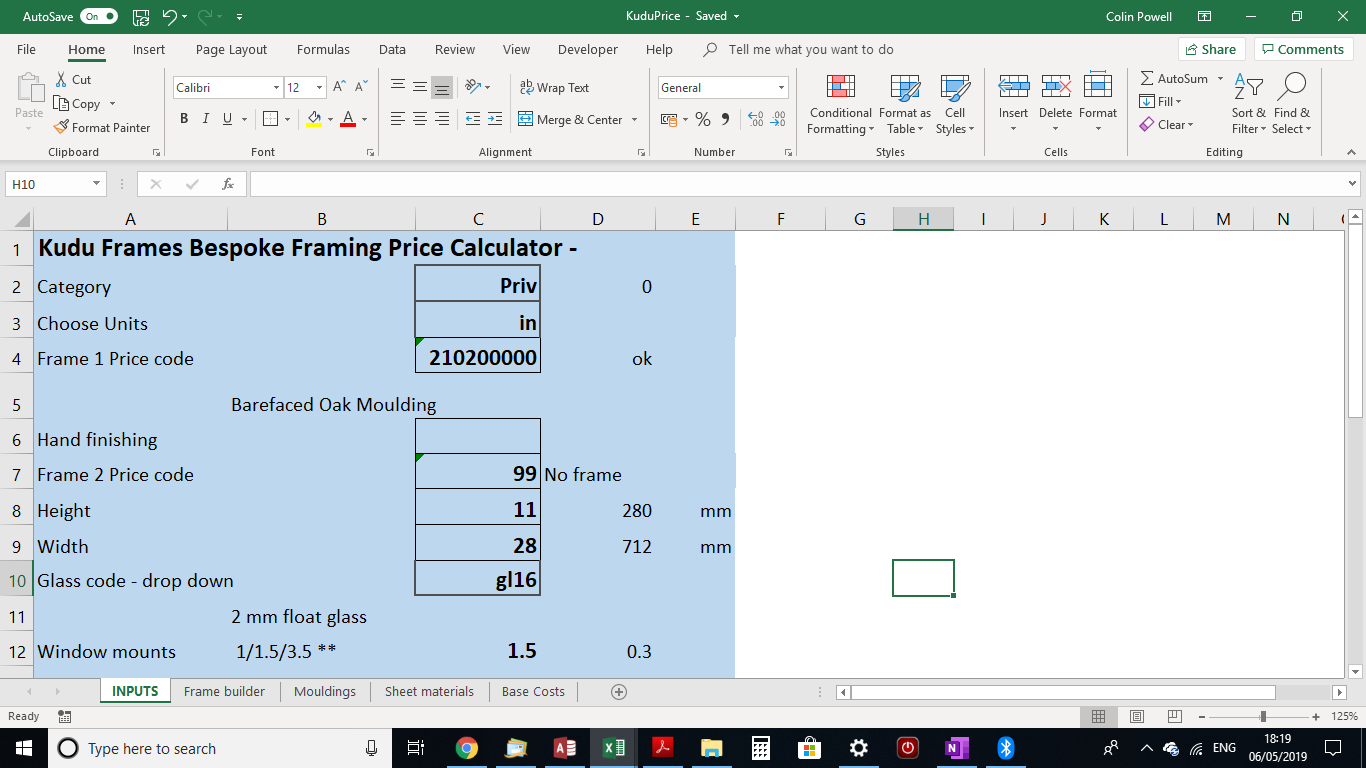Screen dimensions: 1366x768
Task: Click the Copy icon
Action: (61, 103)
